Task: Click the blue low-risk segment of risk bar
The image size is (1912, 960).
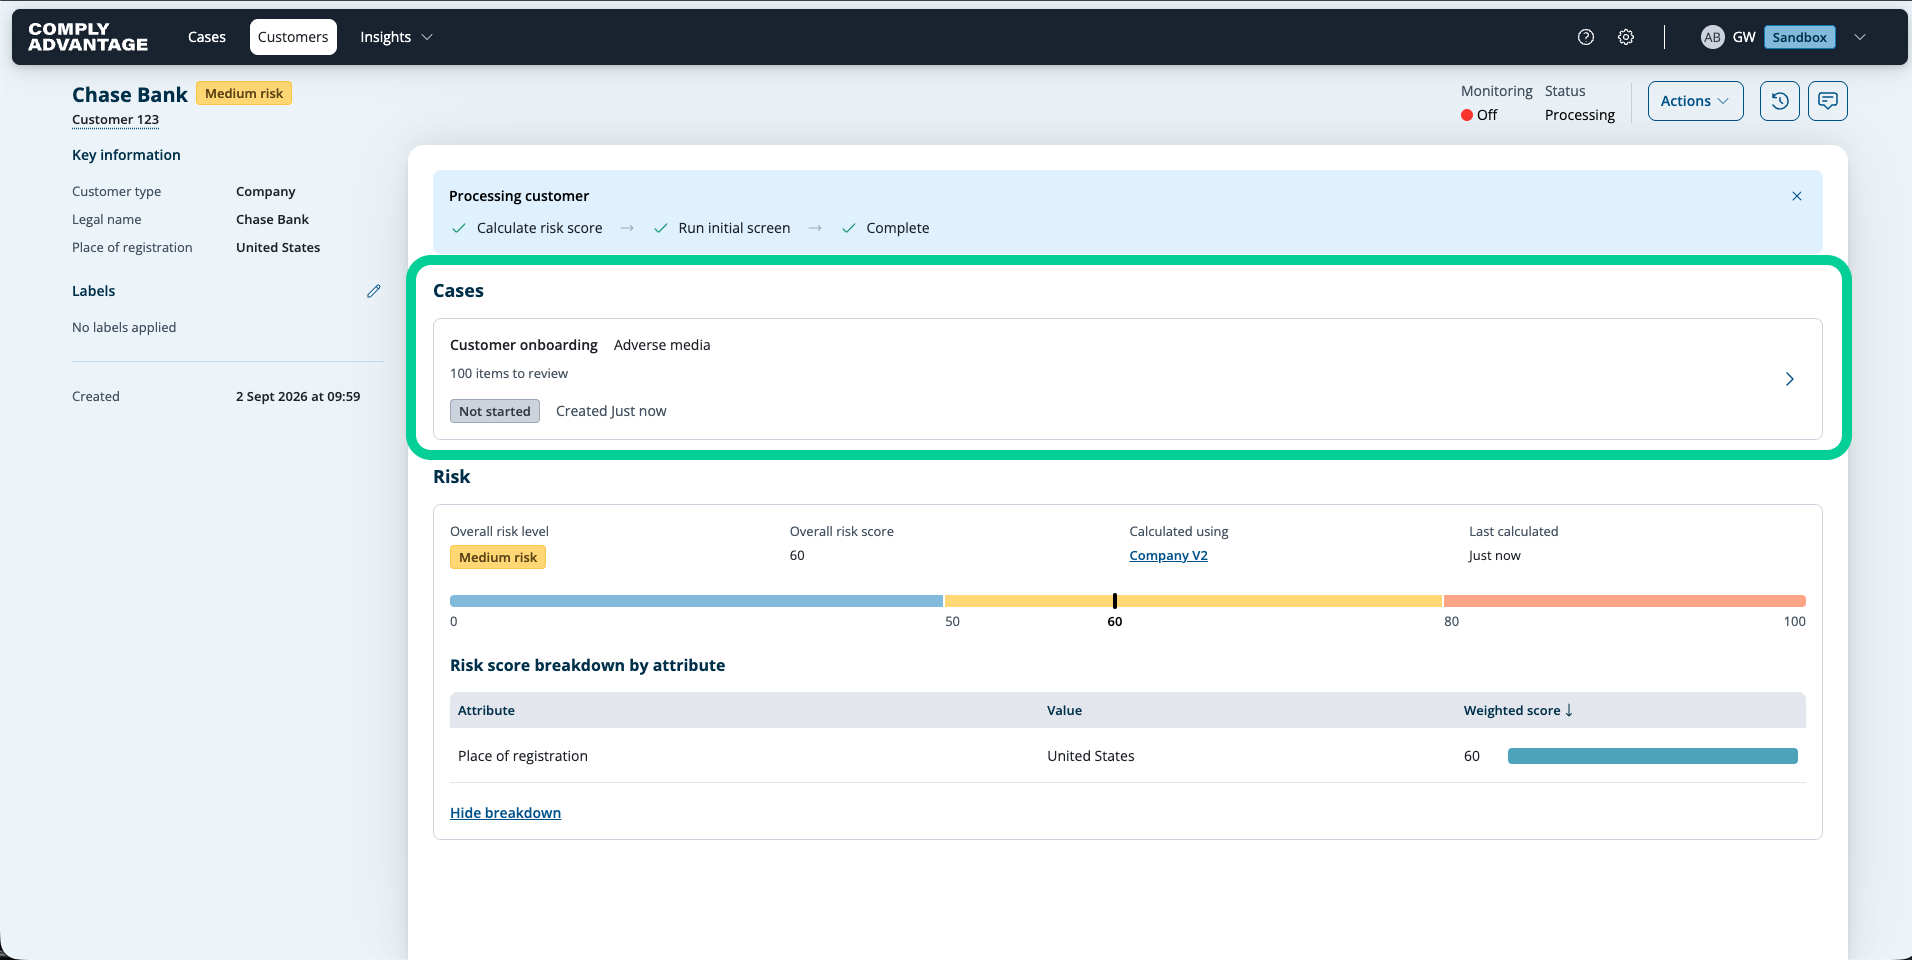Action: (x=696, y=601)
